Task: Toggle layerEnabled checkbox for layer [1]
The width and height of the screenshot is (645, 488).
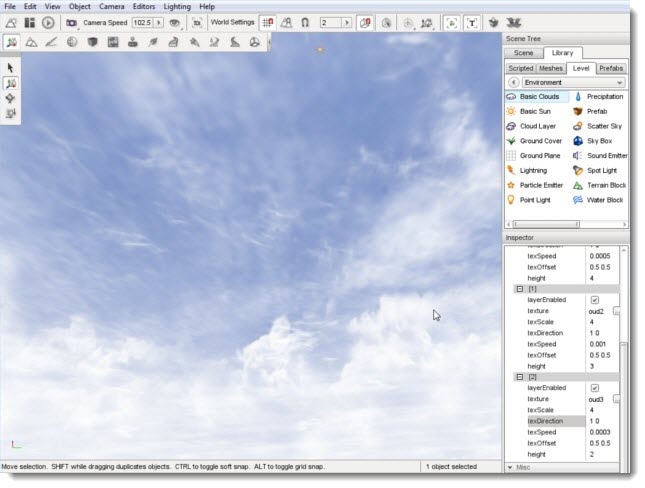Action: [x=595, y=300]
